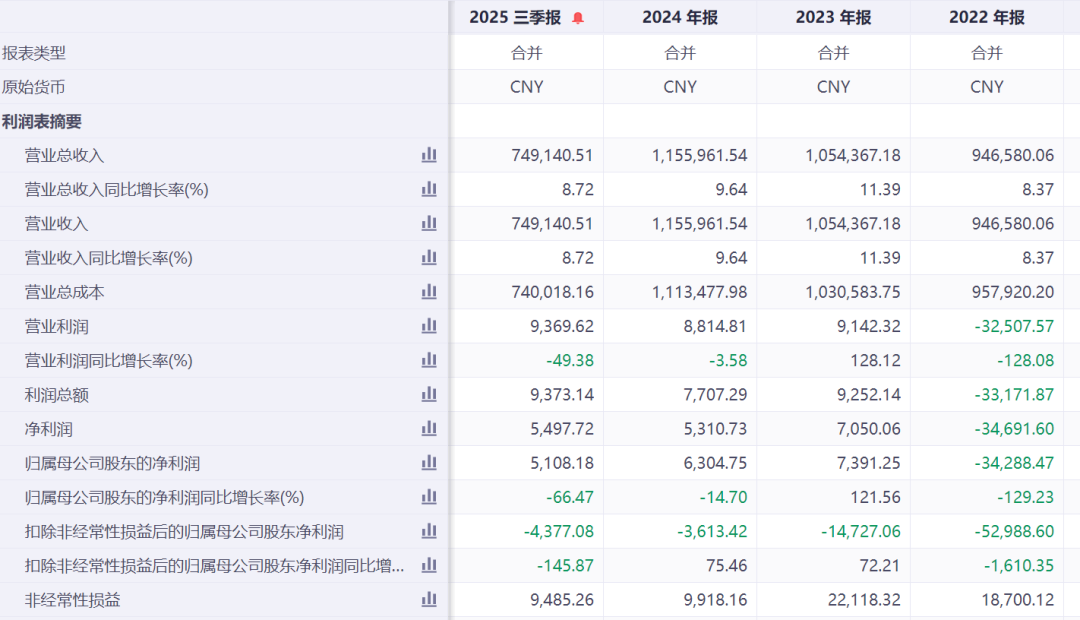Click the 2023 年报 column header
Viewport: 1080px width, 620px height.
[833, 18]
